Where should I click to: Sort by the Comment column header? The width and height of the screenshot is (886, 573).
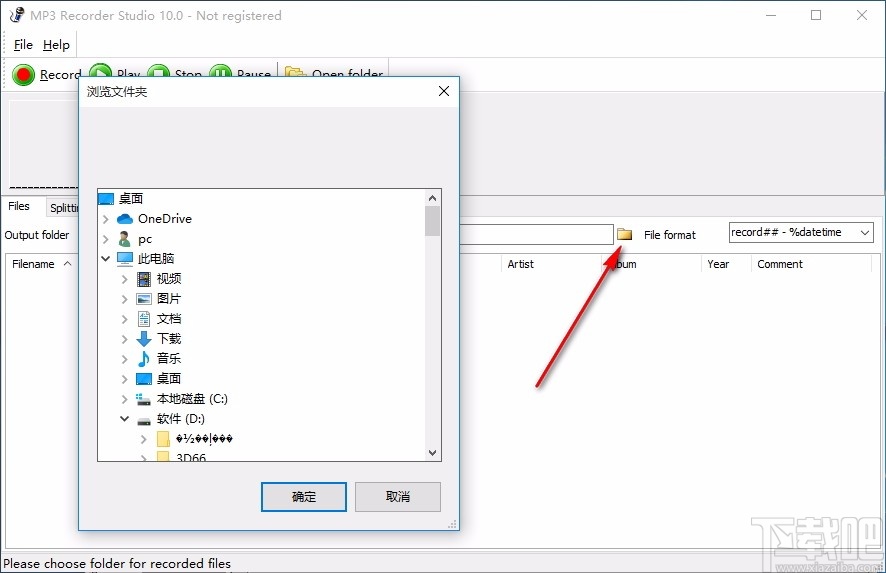(811, 264)
